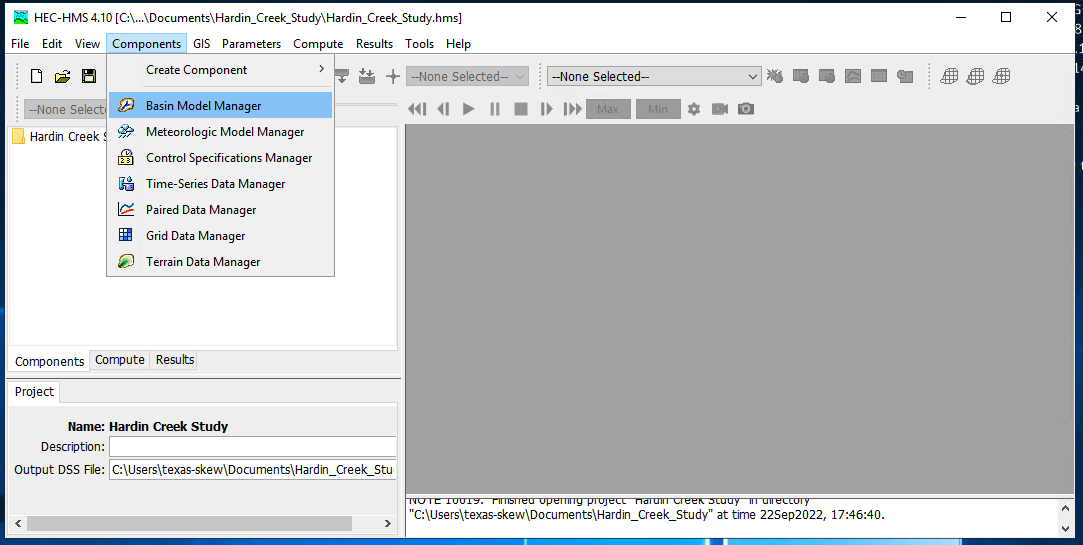
Task: Play the animation
Action: coord(469,109)
